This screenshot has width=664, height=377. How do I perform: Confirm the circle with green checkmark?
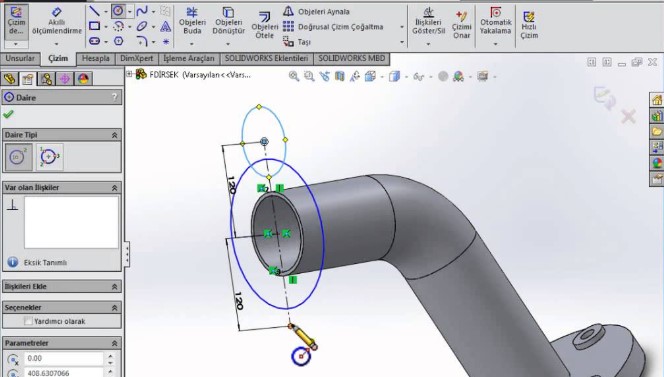pos(8,114)
